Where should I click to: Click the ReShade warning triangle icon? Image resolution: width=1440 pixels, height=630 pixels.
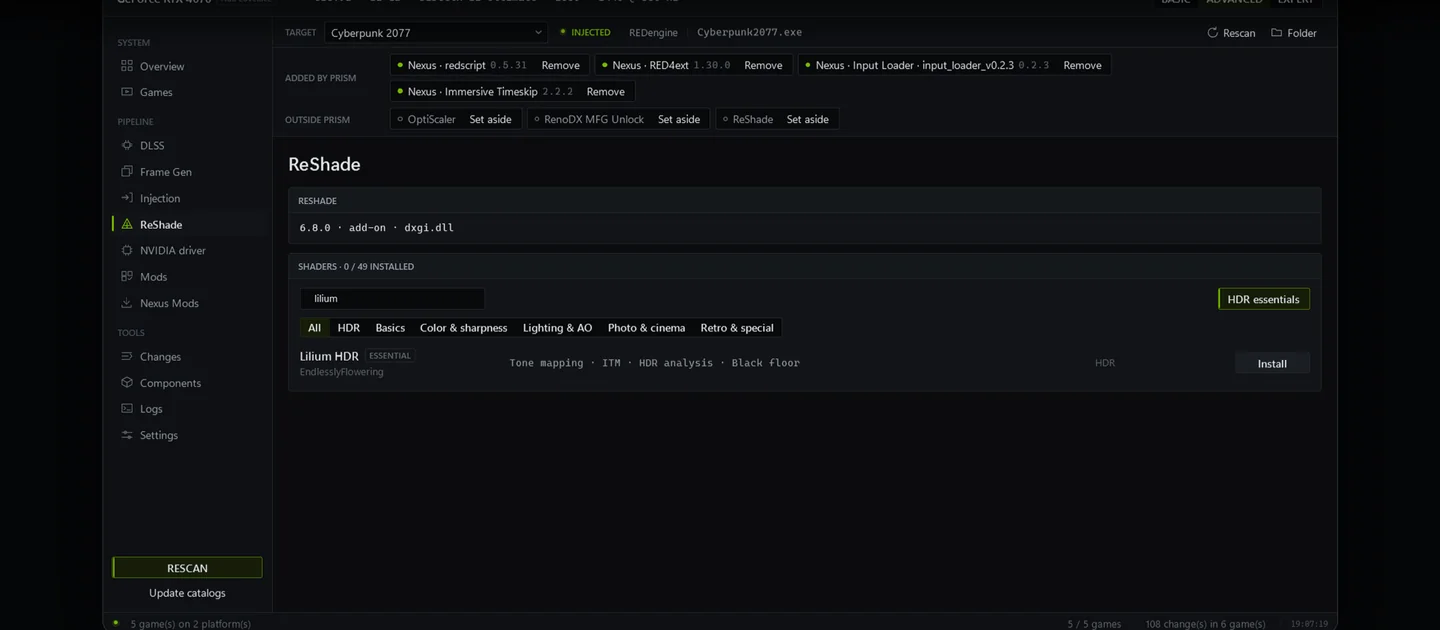(127, 224)
